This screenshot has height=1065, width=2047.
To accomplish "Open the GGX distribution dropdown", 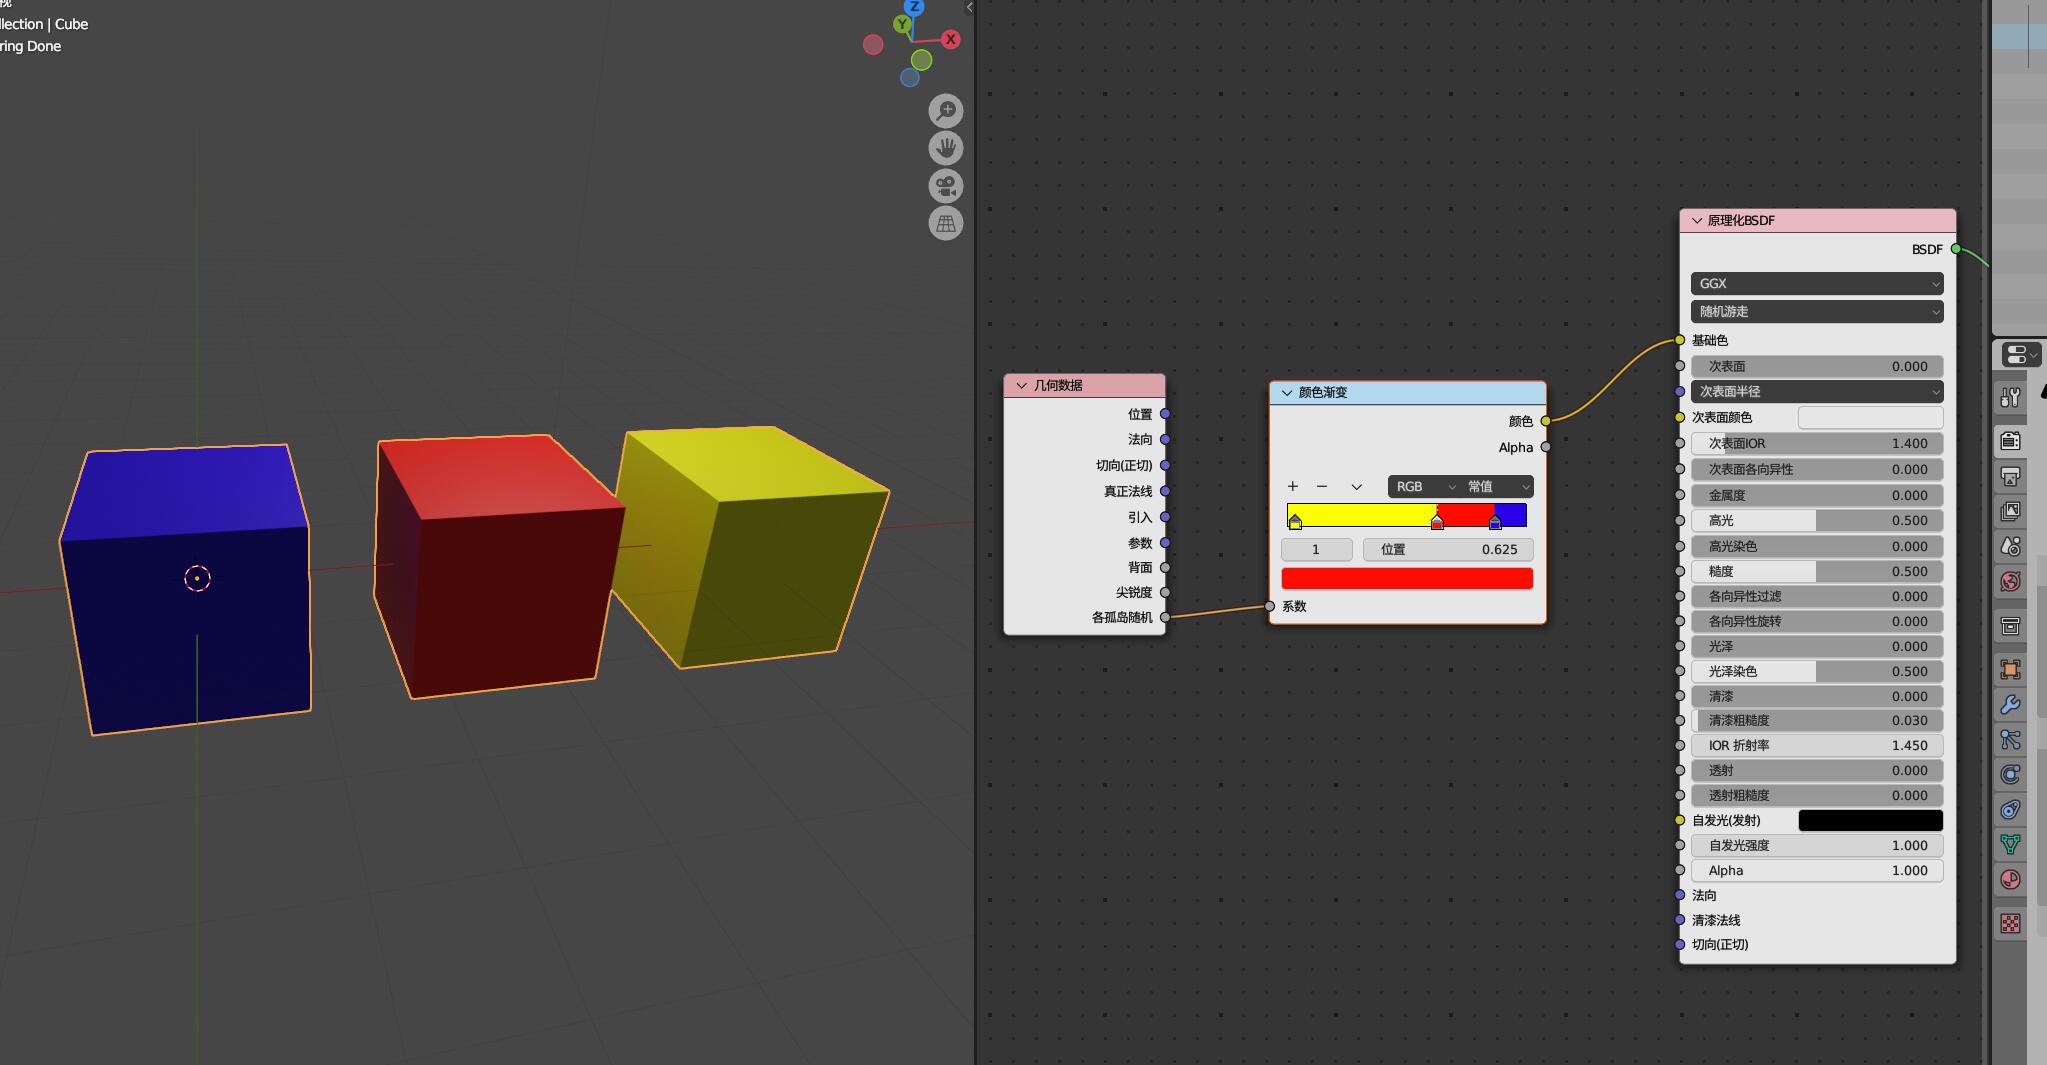I will (1816, 284).
